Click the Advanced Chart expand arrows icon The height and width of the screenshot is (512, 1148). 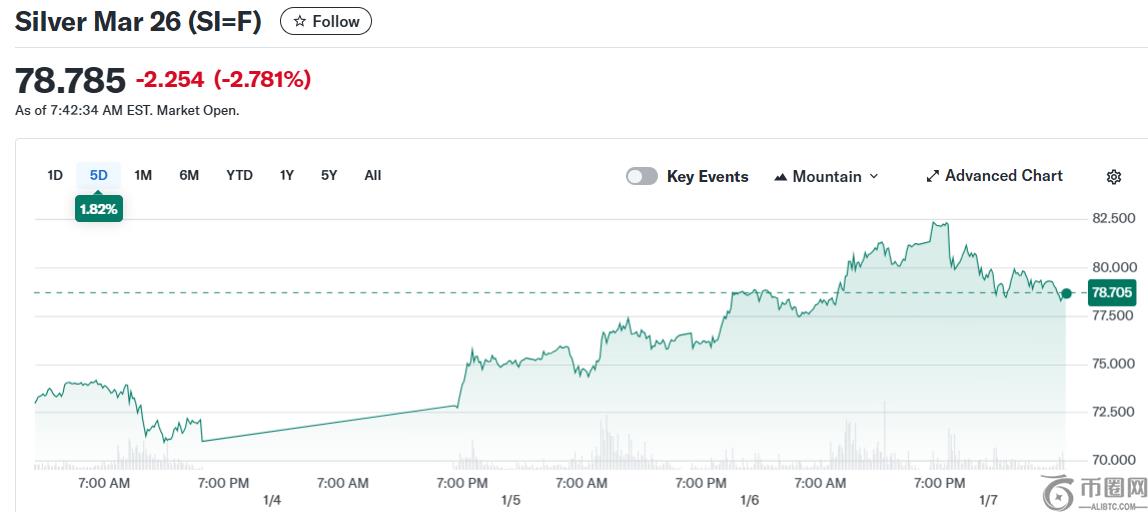[x=933, y=177]
